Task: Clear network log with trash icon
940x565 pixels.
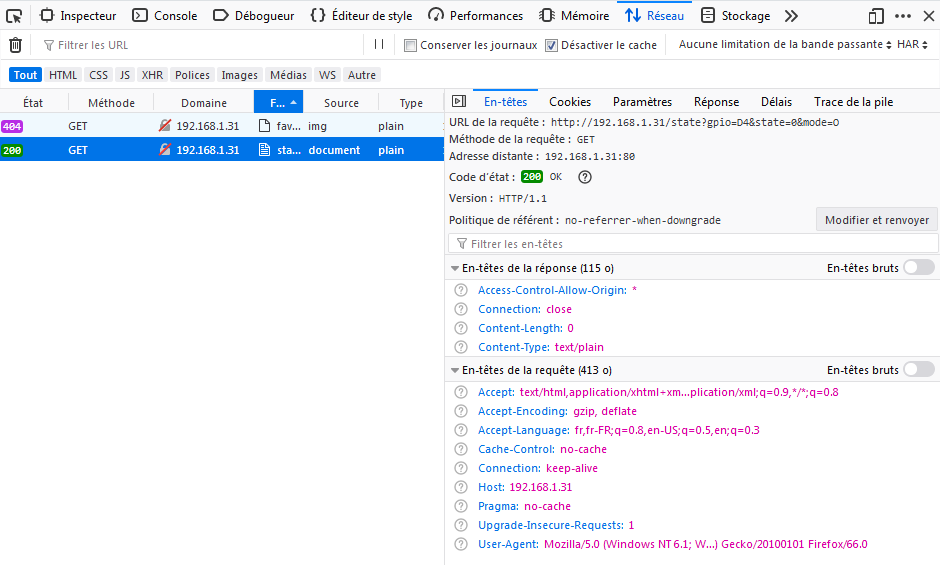Action: (15, 45)
